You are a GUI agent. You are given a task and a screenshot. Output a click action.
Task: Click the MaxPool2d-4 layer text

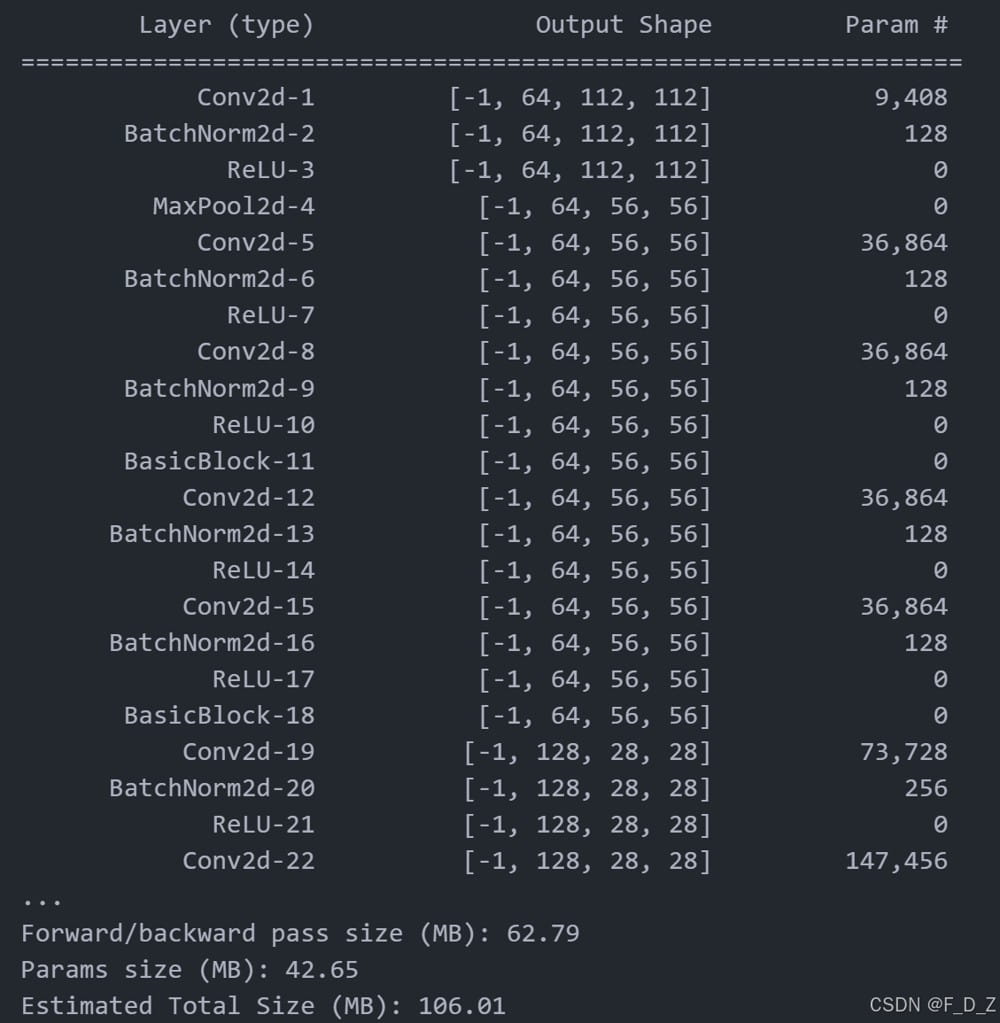click(x=233, y=207)
